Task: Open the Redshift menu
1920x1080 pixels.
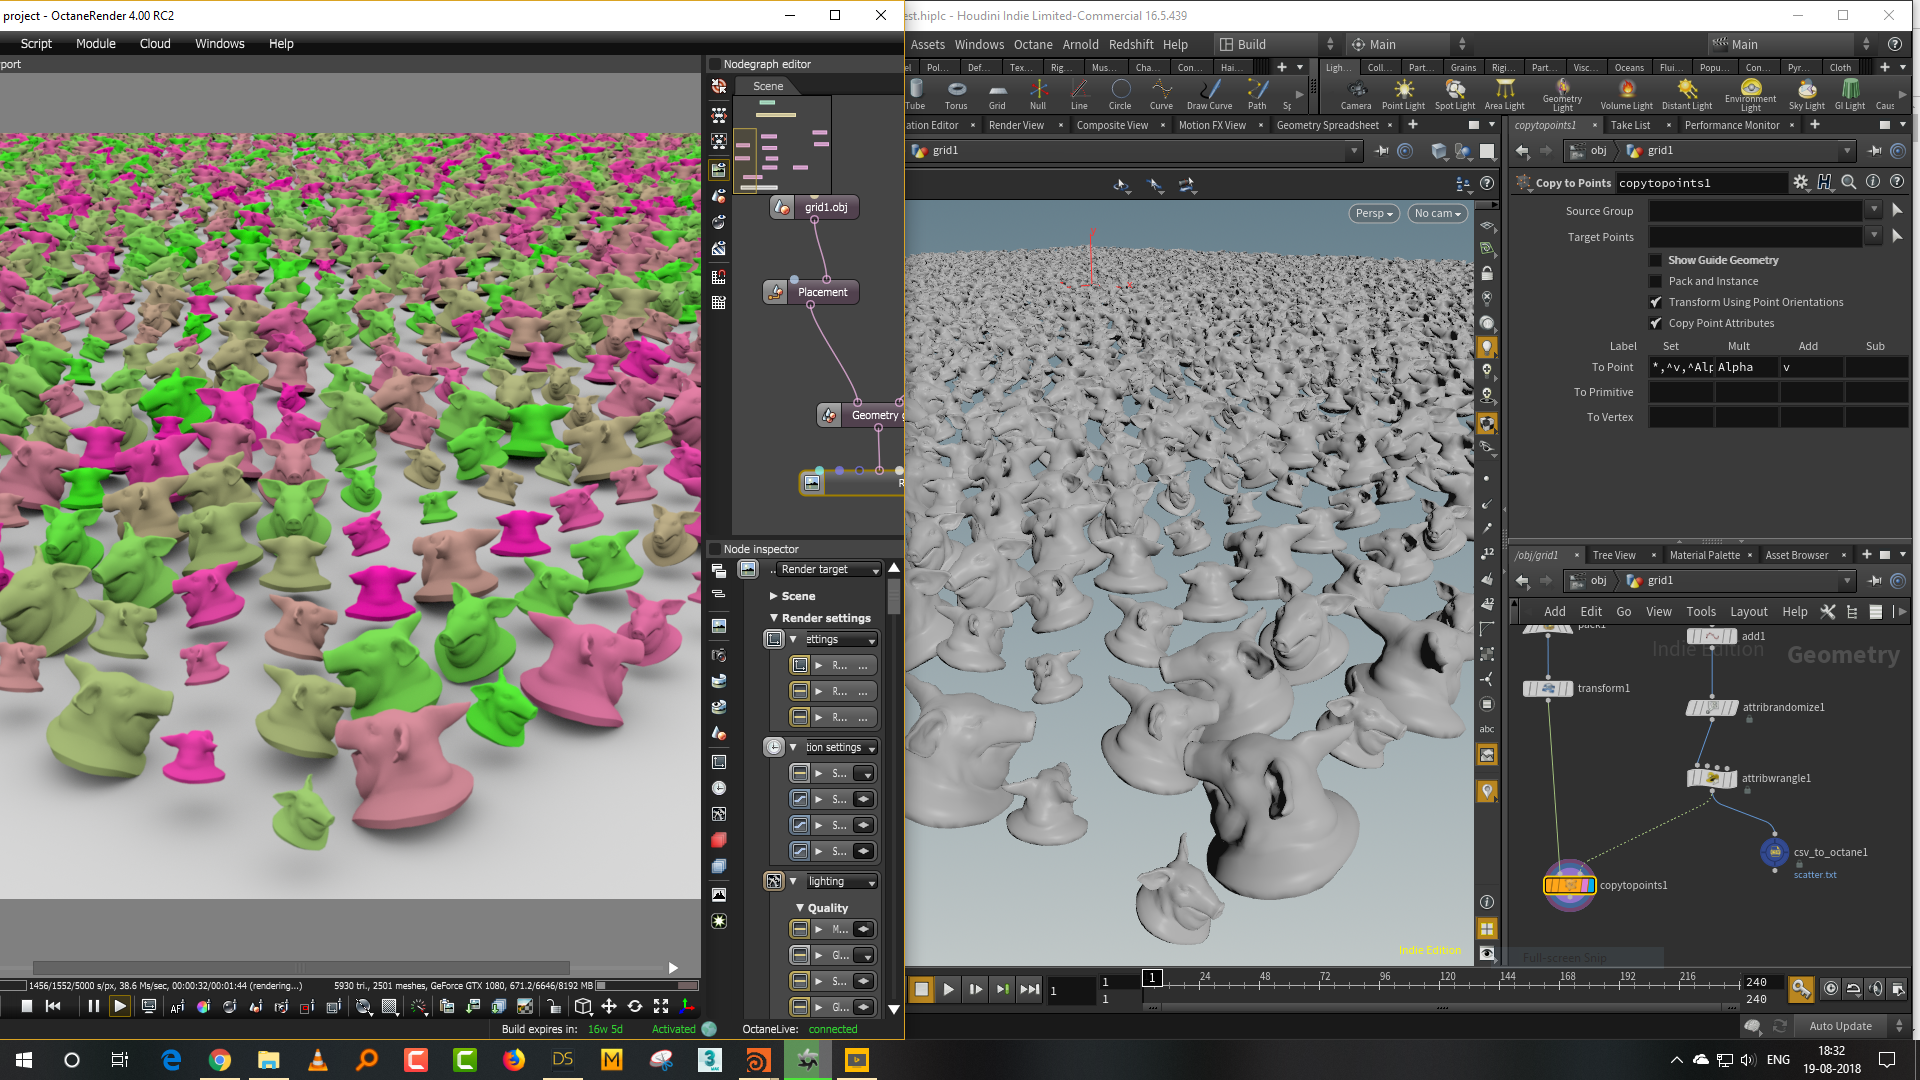Action: click(x=1130, y=44)
